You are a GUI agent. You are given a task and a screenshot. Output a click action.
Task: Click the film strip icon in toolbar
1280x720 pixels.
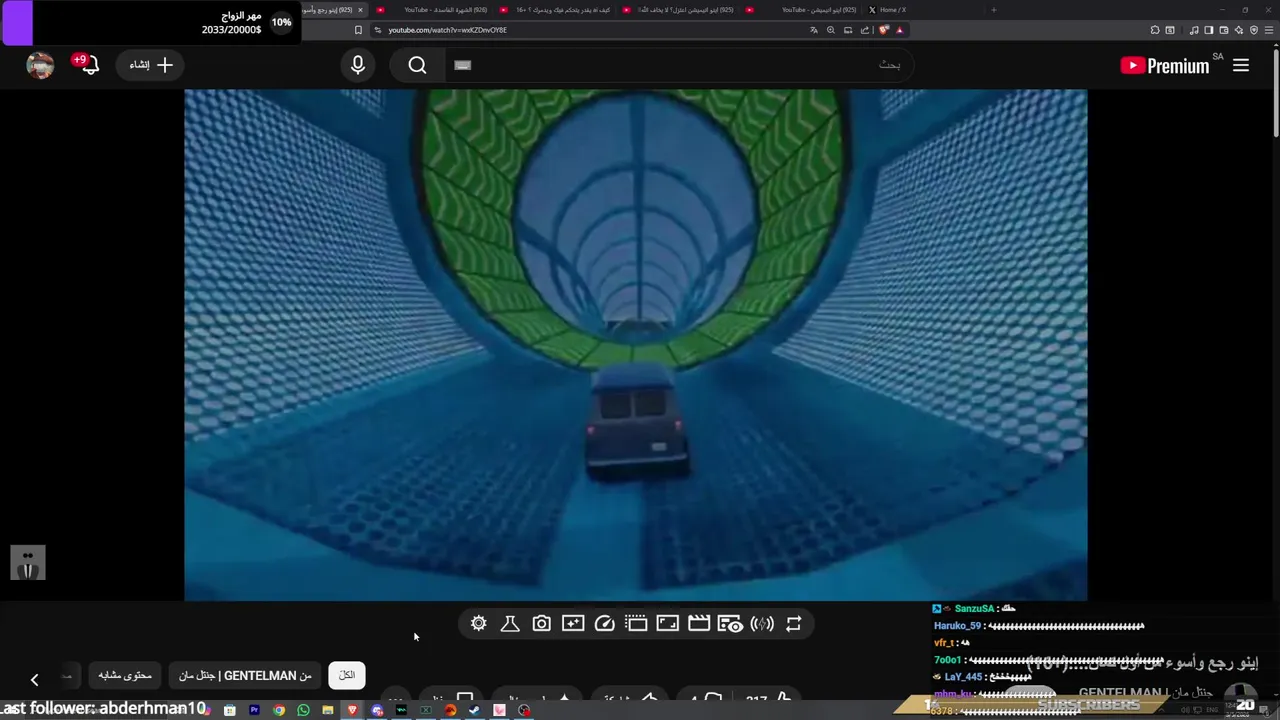[x=636, y=623]
